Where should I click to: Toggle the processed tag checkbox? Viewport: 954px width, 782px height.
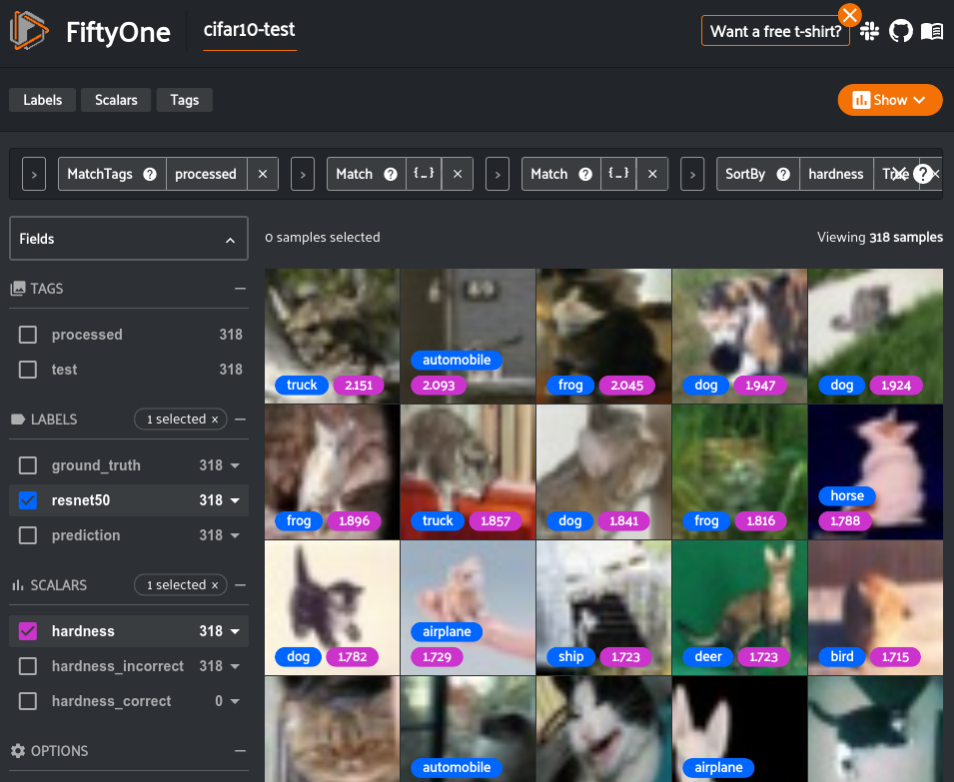[28, 335]
